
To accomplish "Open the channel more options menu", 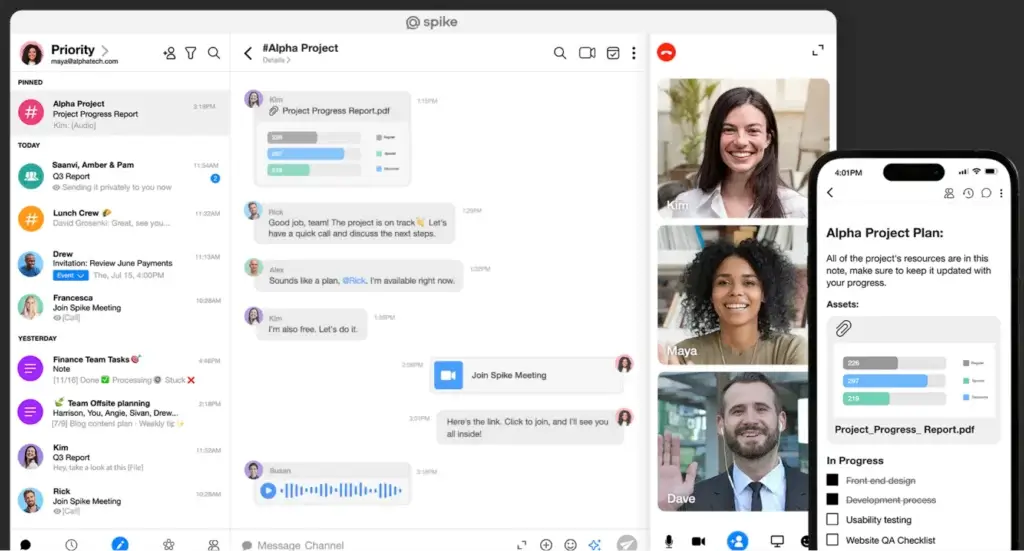I will pyautogui.click(x=633, y=53).
